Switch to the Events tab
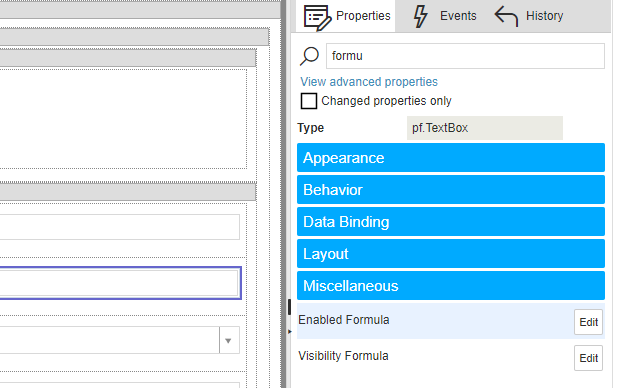Viewport: 617px width, 388px height. pyautogui.click(x=445, y=16)
